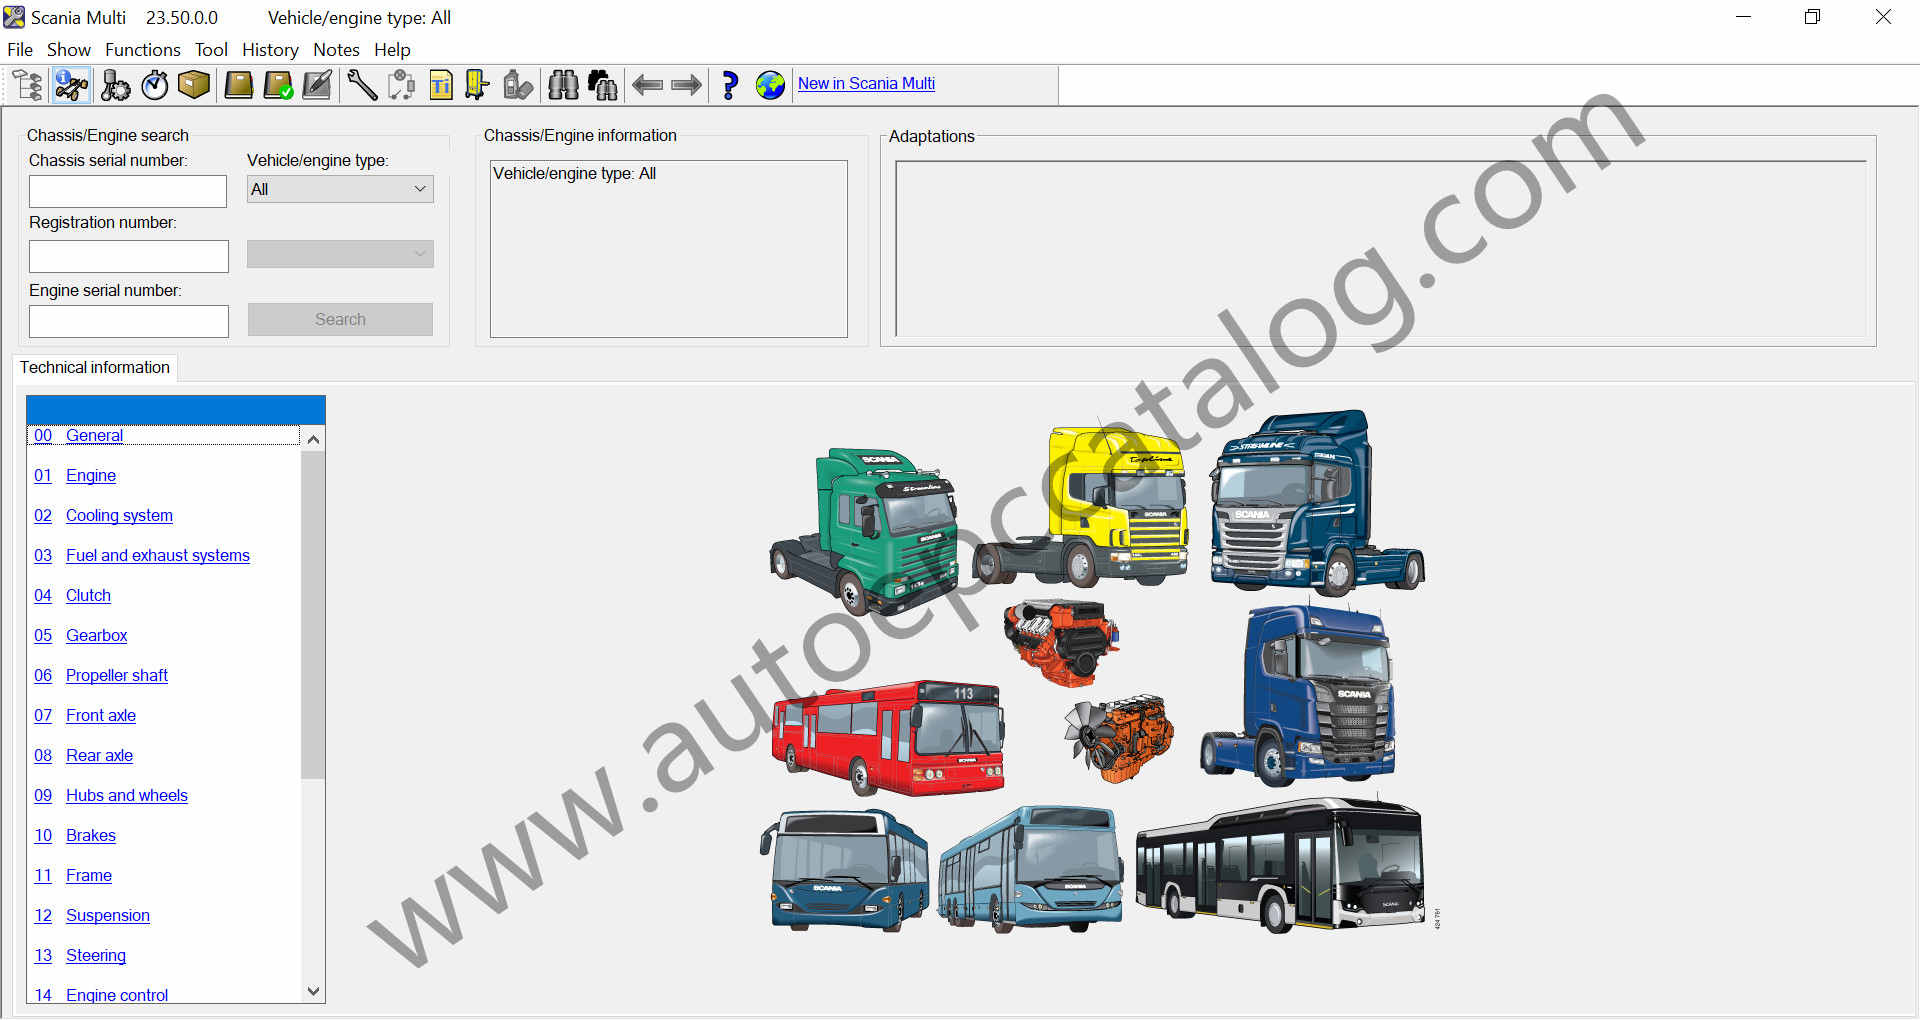Select the chassis information icon

point(71,85)
